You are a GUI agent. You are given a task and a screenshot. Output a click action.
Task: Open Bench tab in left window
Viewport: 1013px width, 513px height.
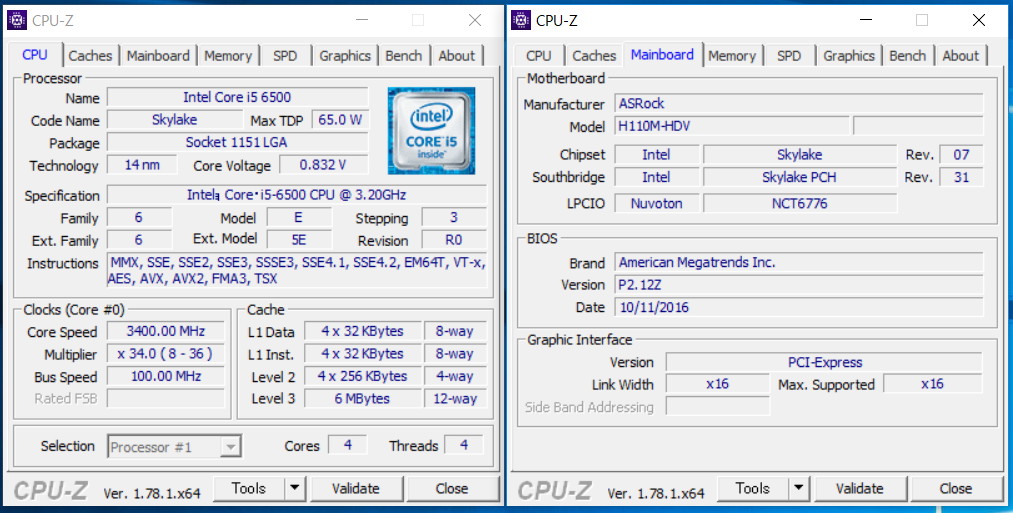(404, 56)
